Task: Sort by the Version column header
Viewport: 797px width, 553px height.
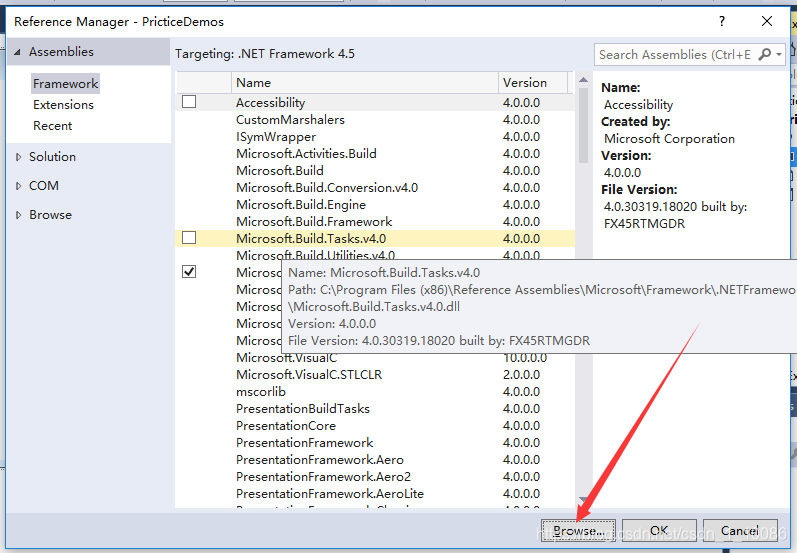Action: pos(533,83)
